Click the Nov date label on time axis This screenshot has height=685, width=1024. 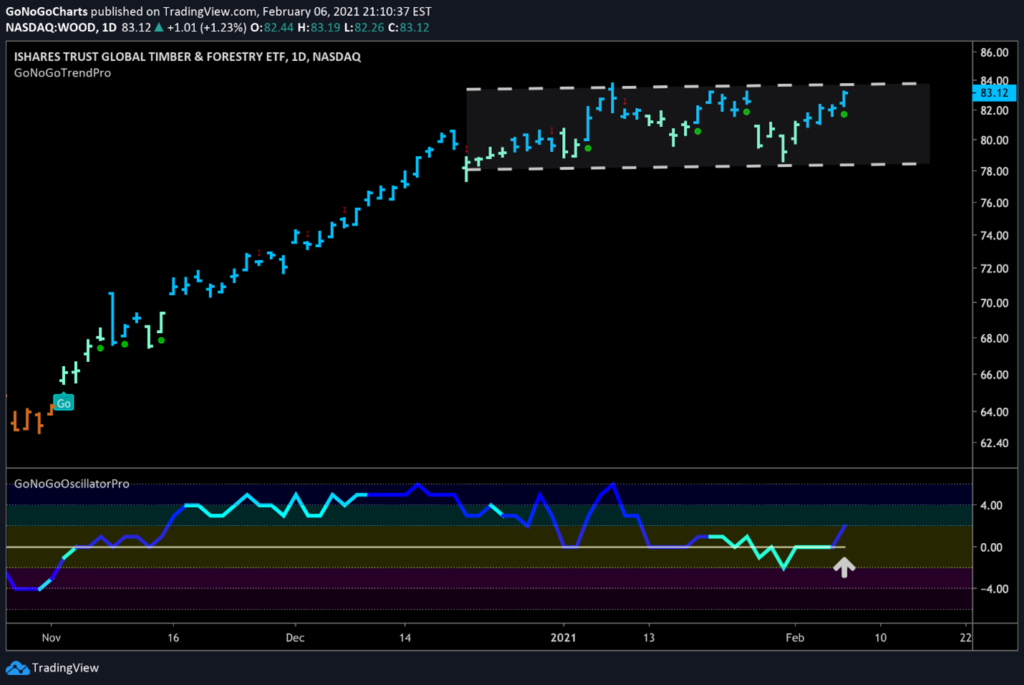(x=51, y=637)
